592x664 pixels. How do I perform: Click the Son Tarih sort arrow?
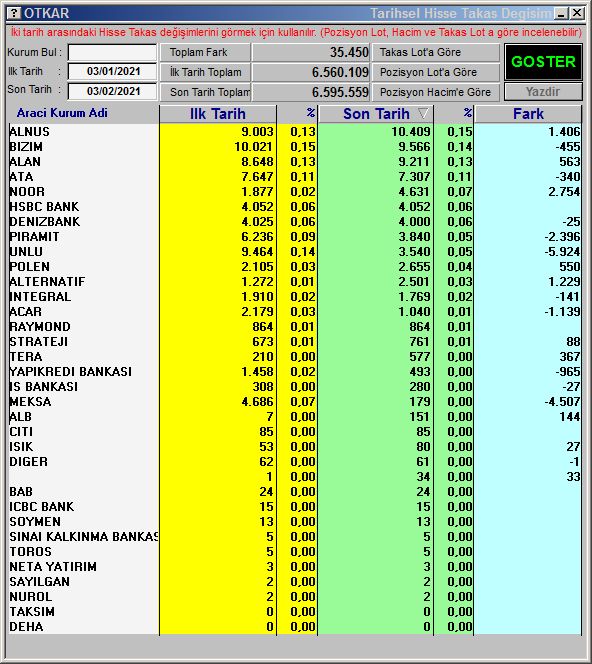pyautogui.click(x=423, y=113)
